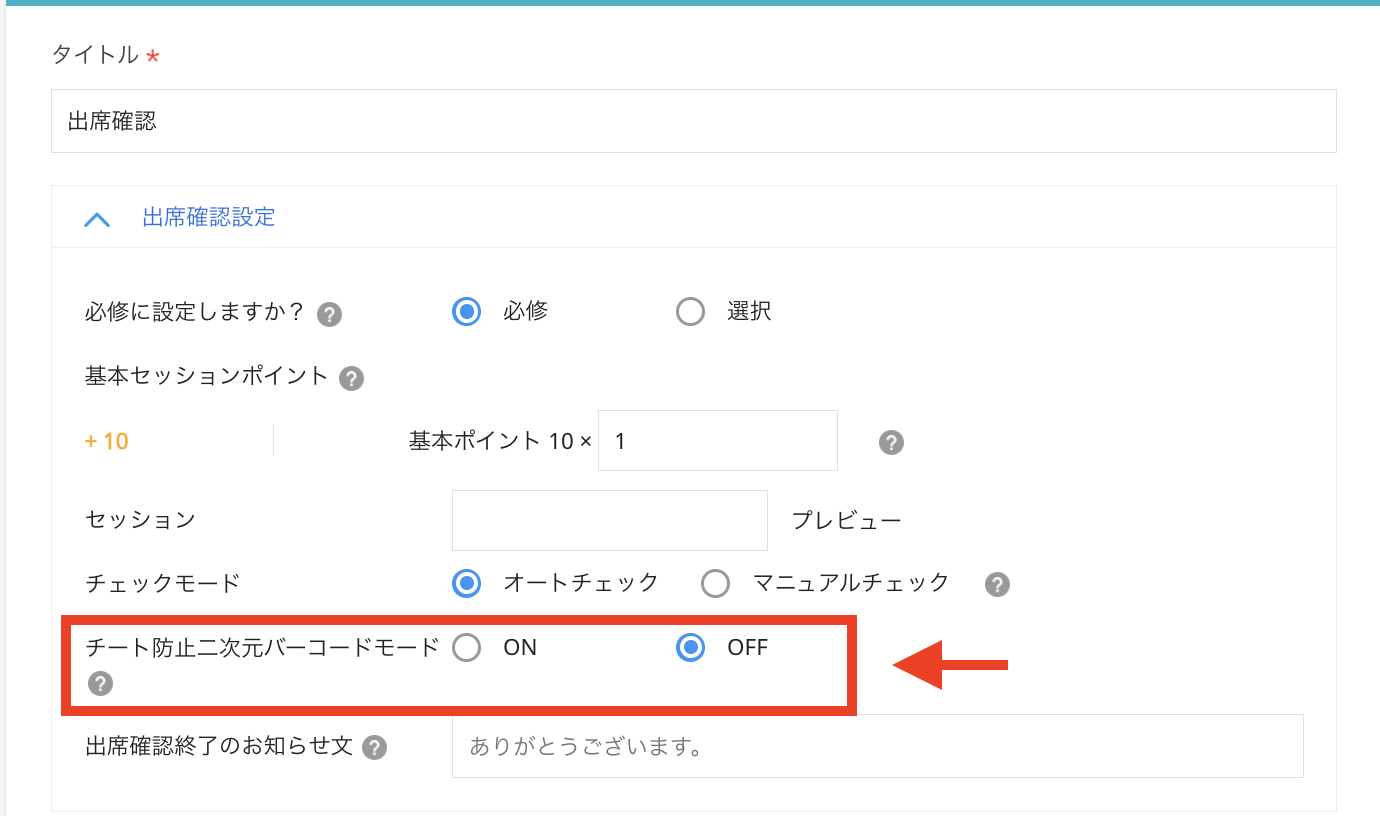The image size is (1380, 816).
Task: Click the プレビュー link
Action: (846, 521)
